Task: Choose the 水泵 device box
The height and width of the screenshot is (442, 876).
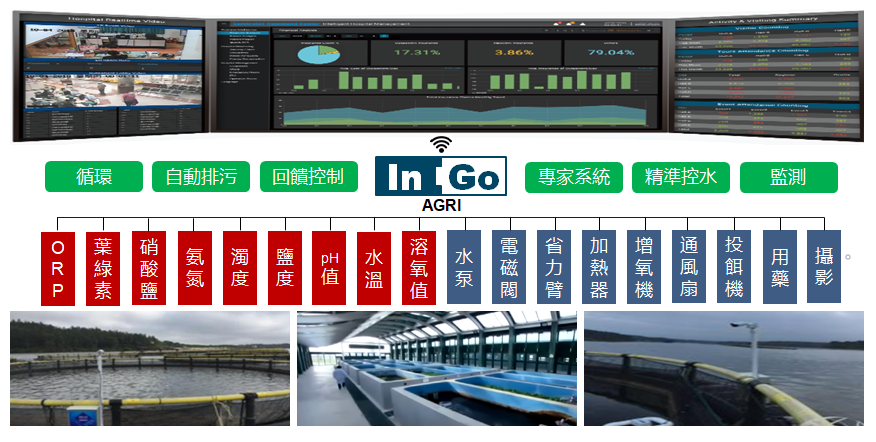Action: coord(464,268)
